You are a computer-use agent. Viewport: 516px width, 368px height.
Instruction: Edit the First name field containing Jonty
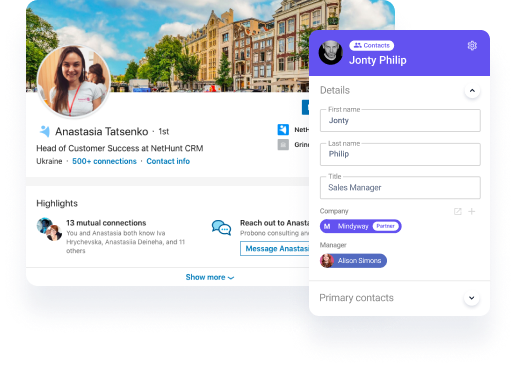[400, 120]
